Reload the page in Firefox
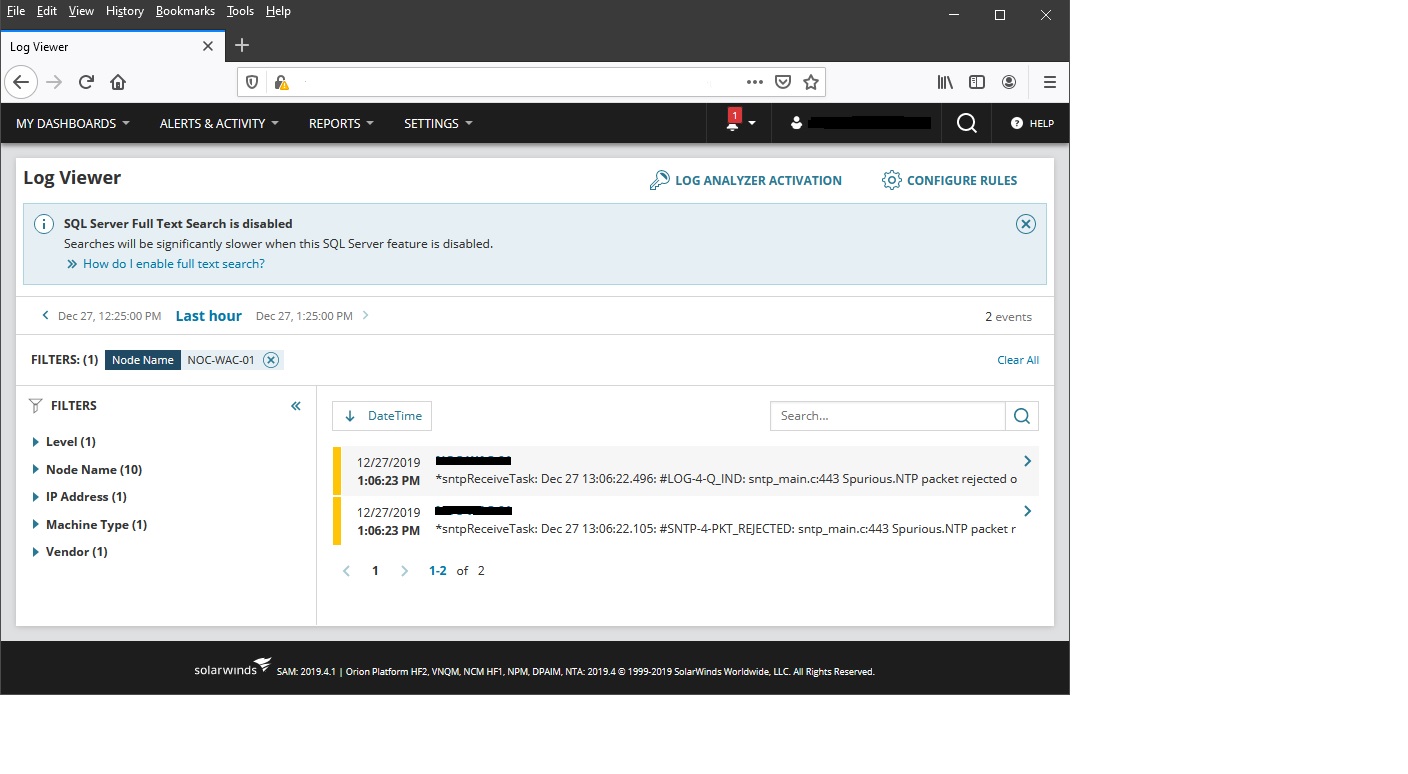This screenshot has height=774, width=1408. click(86, 82)
